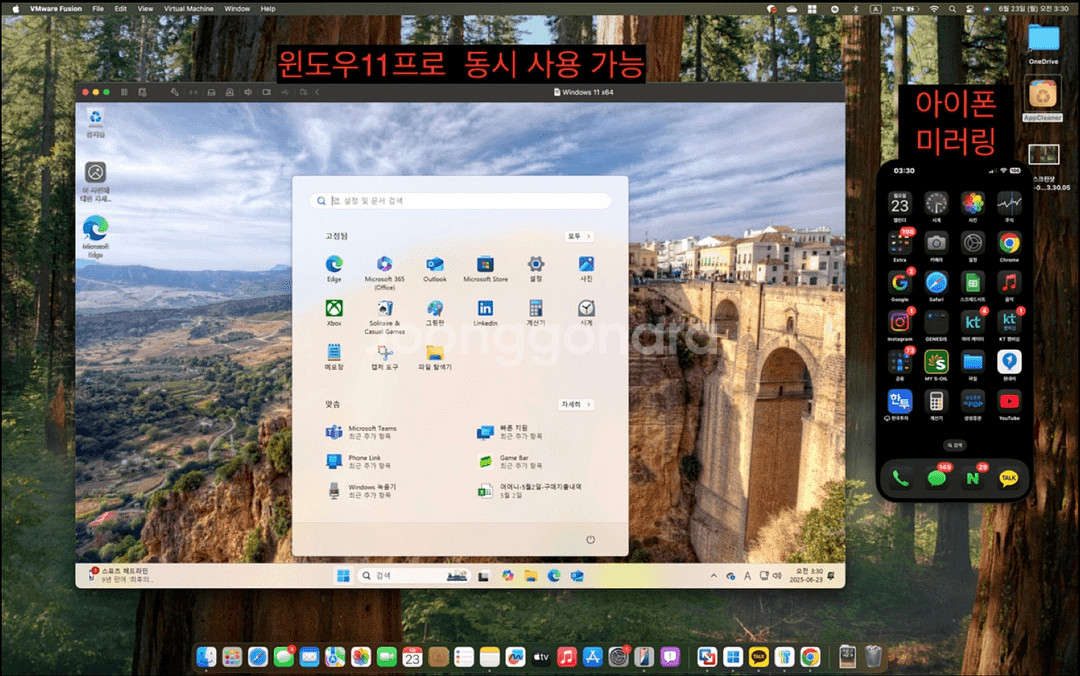Screen dimensions: 1080x676
Task: Open recommended Windows 녹음기 item
Action: [362, 491]
